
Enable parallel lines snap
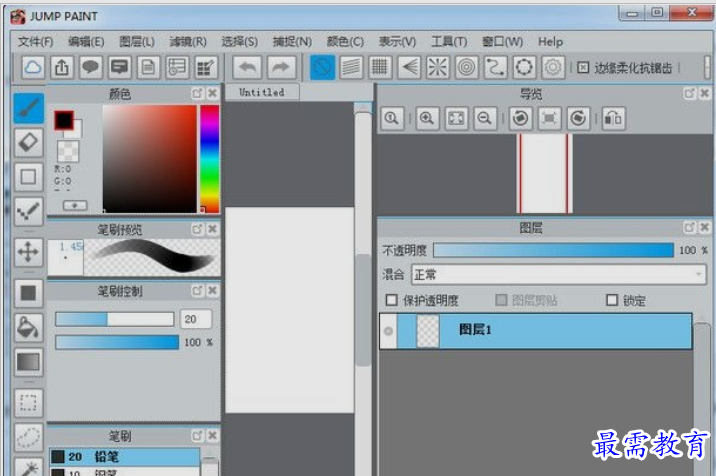tap(351, 68)
